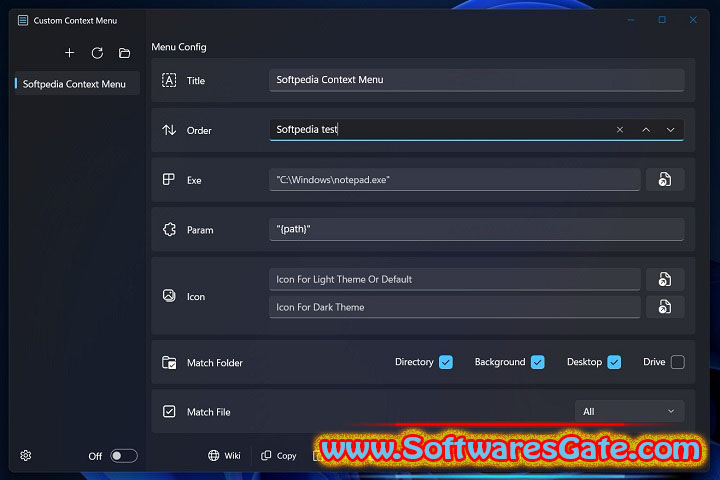The height and width of the screenshot is (480, 720).
Task: Close the Custom Context Menu window
Action: tap(693, 20)
